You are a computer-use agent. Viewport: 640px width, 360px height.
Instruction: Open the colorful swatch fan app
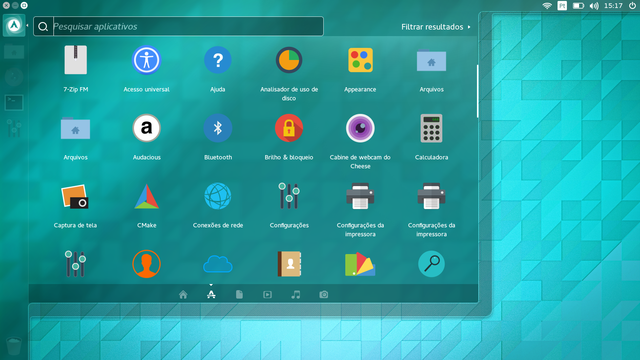(x=360, y=264)
